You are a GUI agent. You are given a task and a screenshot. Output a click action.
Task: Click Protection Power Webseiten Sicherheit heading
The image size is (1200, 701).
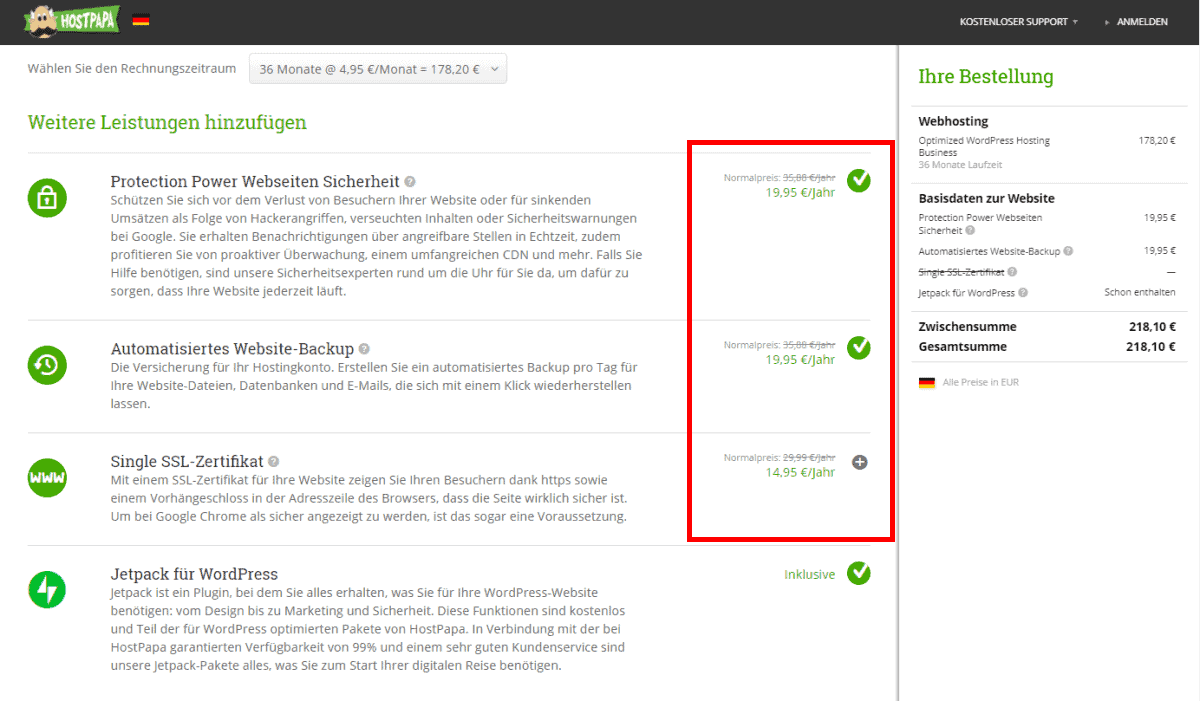(x=254, y=181)
